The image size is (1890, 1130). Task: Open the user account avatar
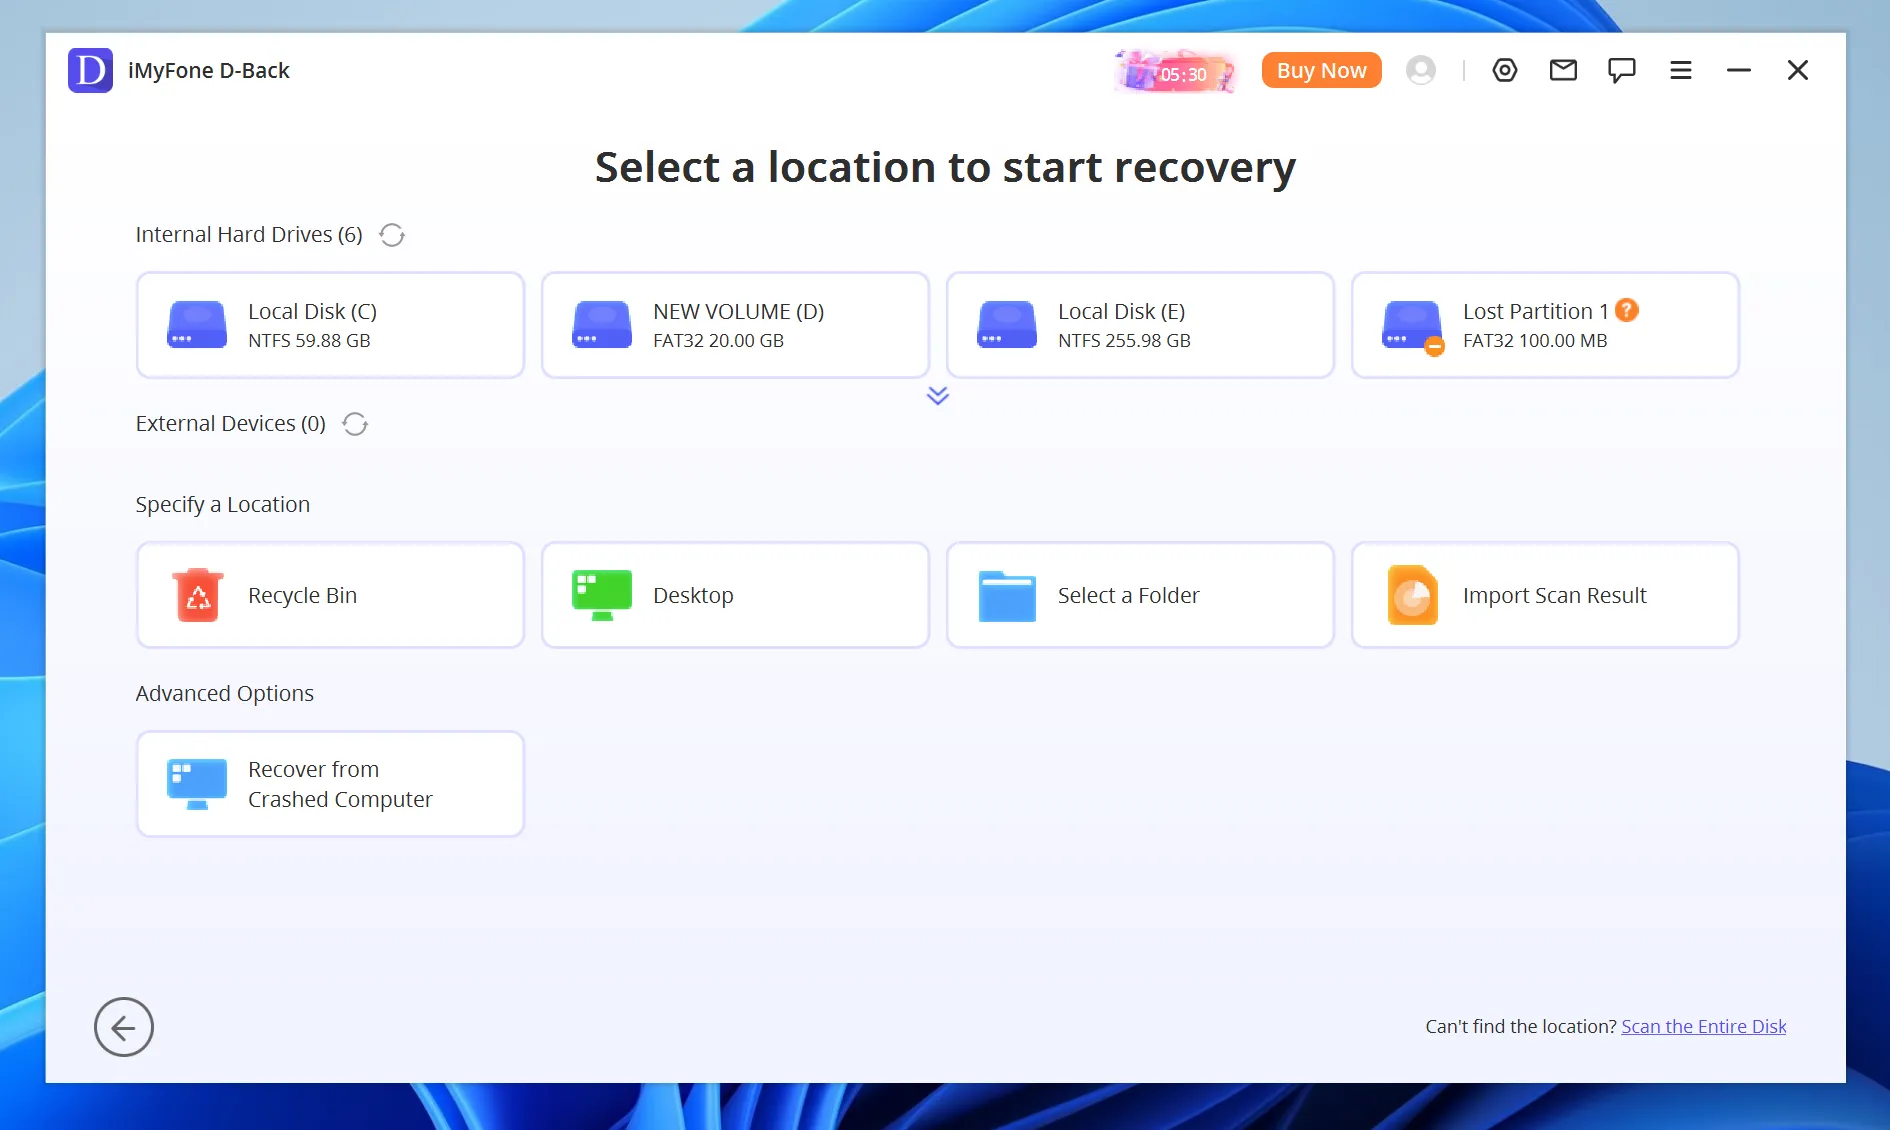[x=1420, y=70]
